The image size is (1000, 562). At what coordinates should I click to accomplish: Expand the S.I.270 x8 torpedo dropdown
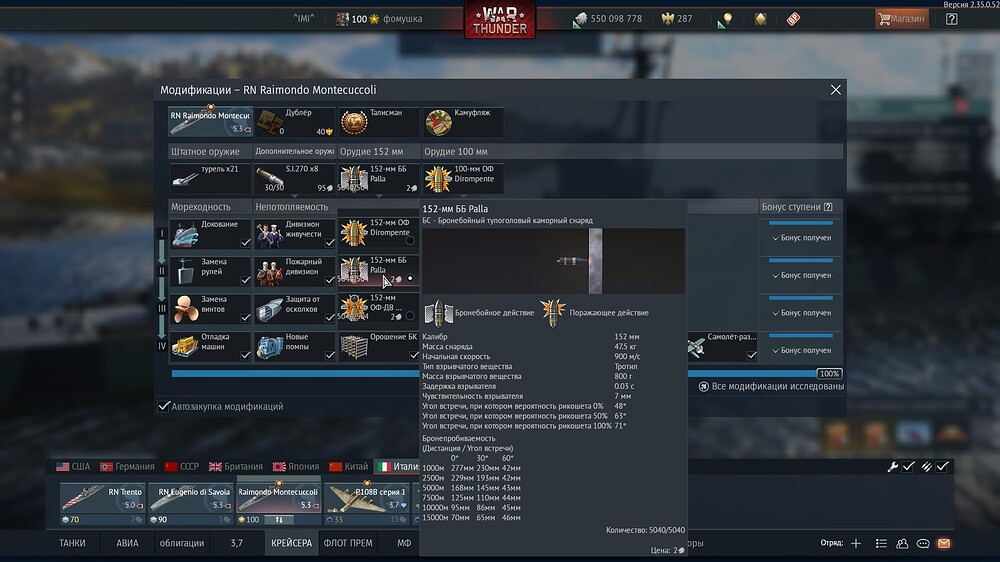pyautogui.click(x=295, y=196)
